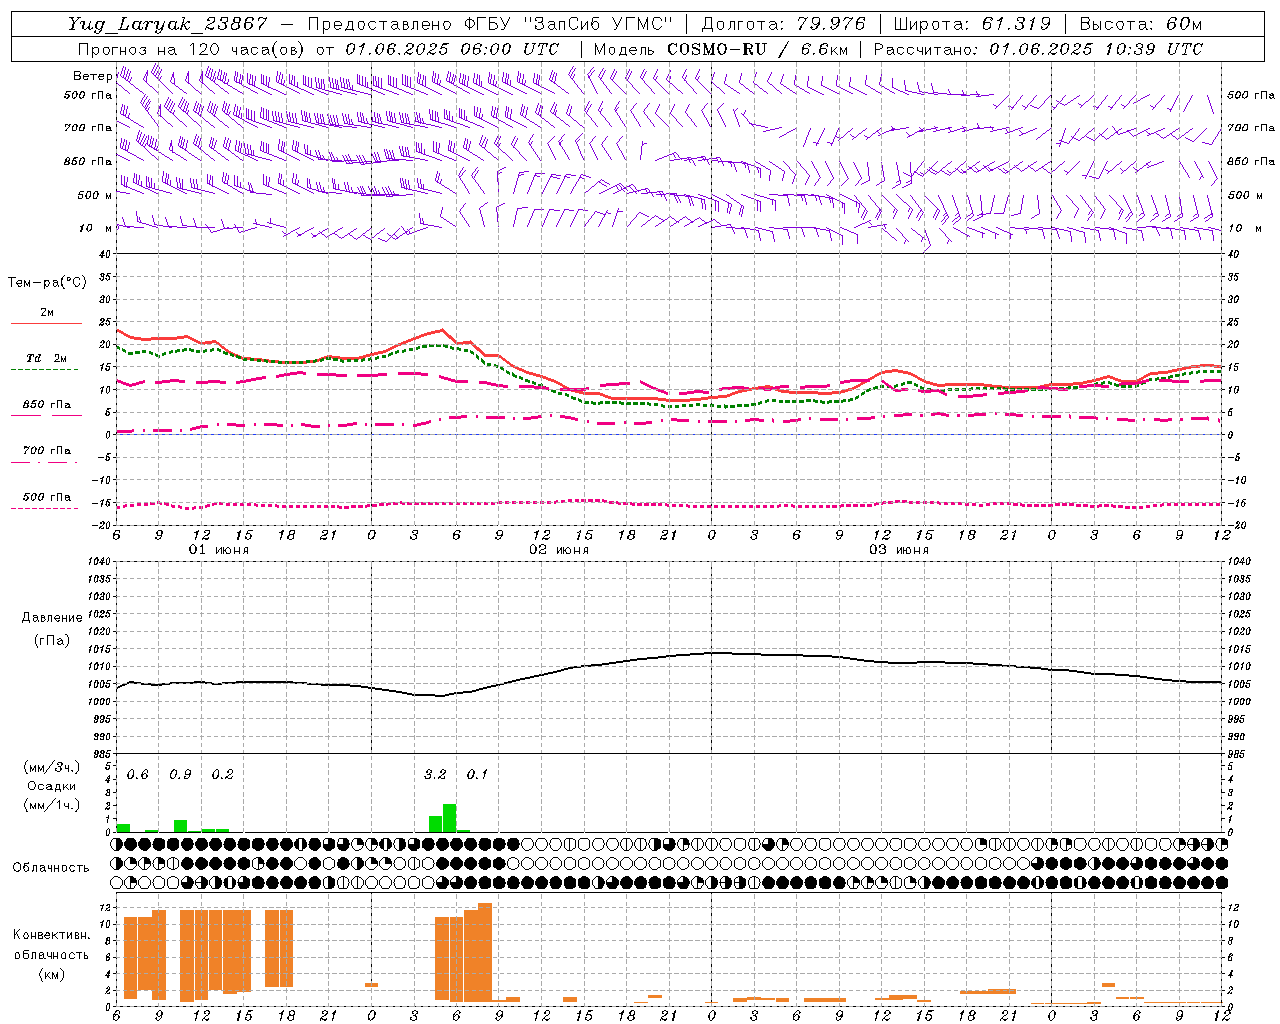Click the Долгота: 79.976 value
The height and width of the screenshot is (1024, 1280).
tap(784, 24)
